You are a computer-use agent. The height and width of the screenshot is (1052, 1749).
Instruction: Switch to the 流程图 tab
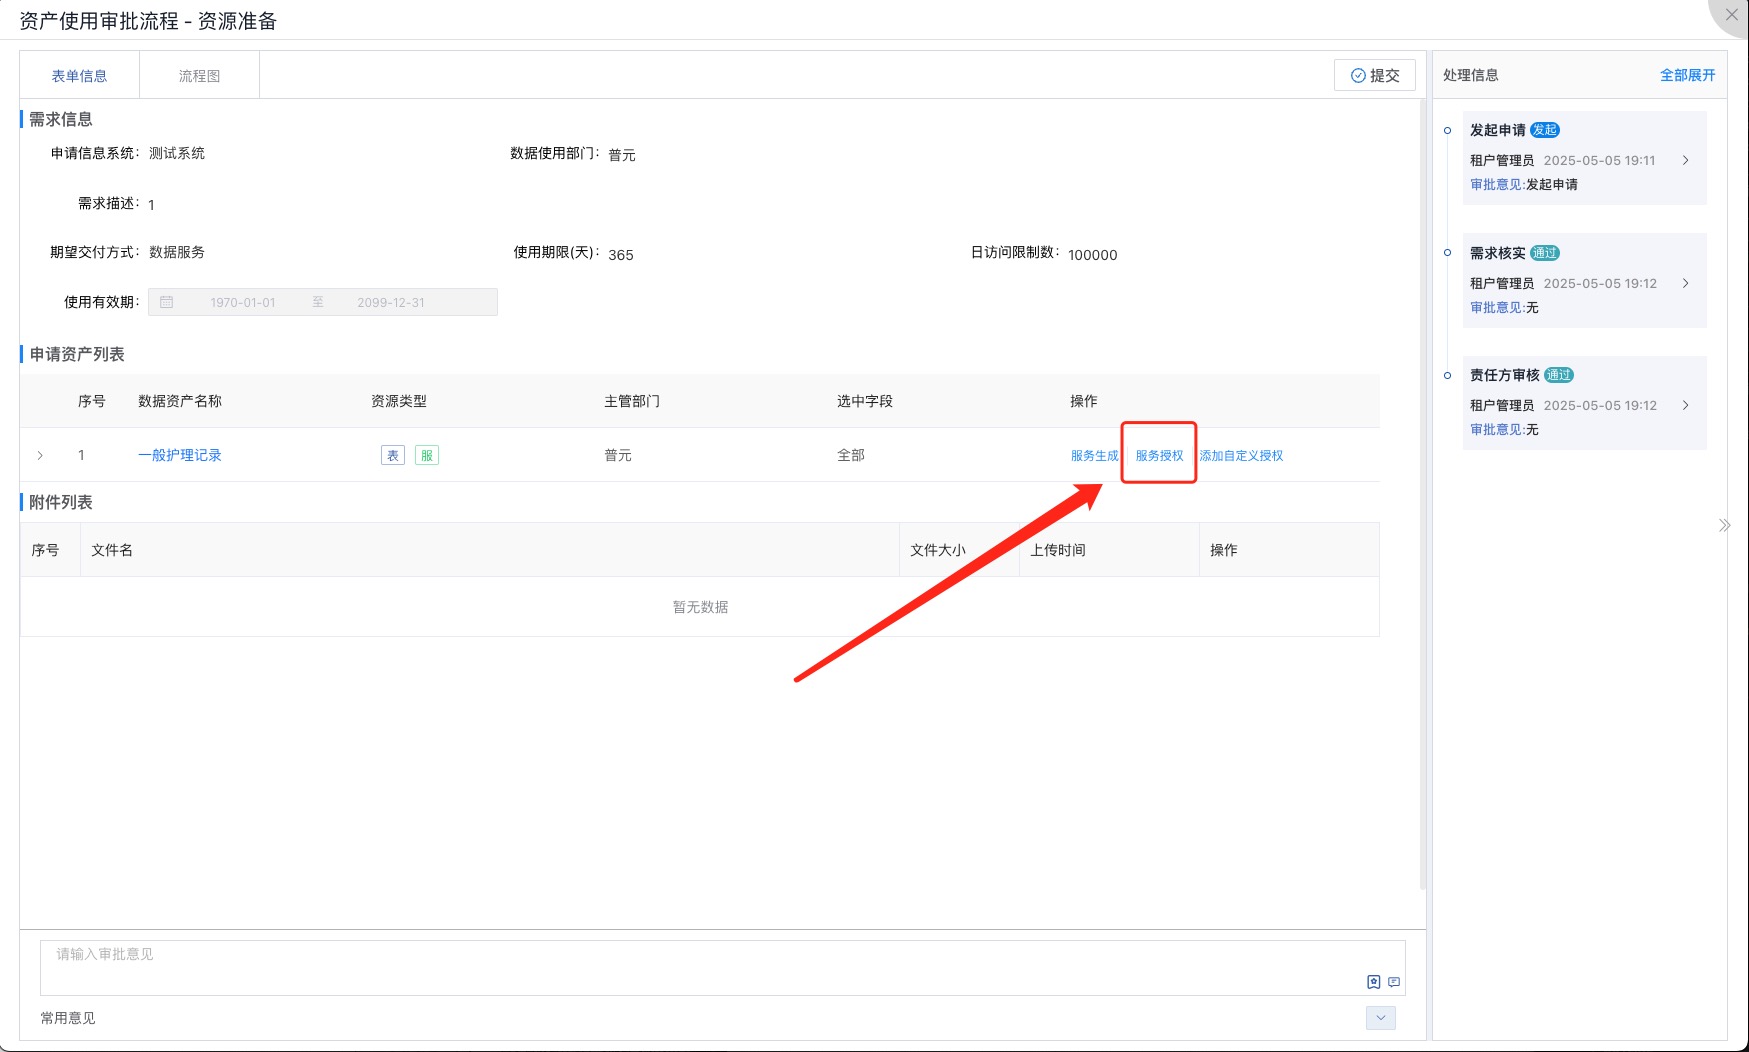point(199,76)
